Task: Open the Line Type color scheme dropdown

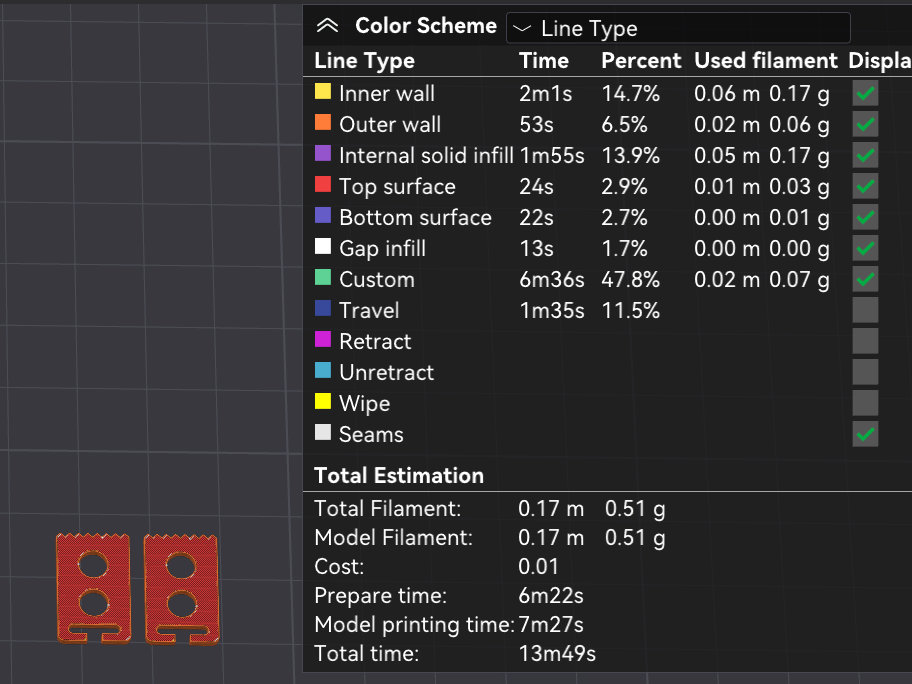Action: 678,28
